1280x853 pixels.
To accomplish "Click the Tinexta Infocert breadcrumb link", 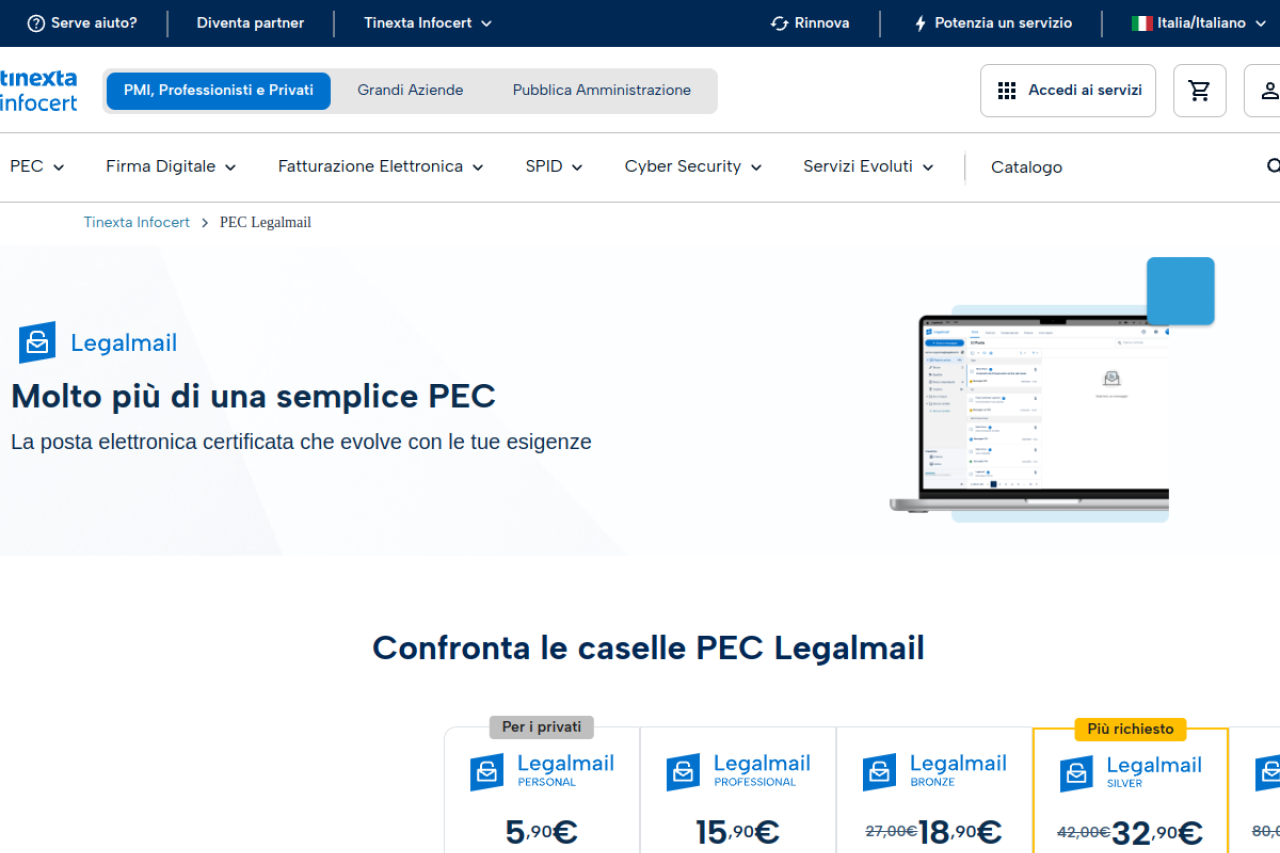I will coord(136,222).
